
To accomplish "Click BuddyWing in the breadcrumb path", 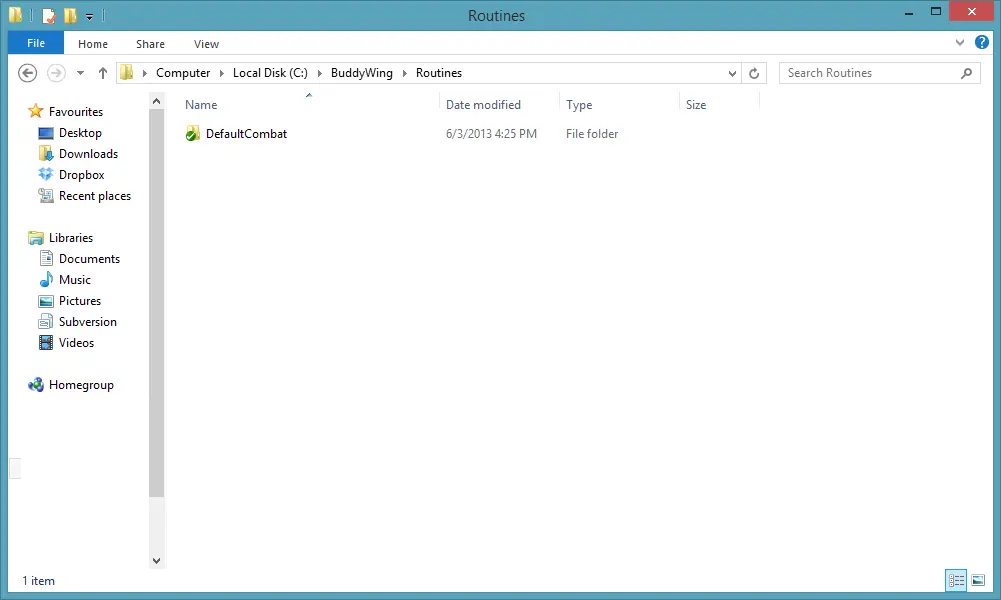I will [x=361, y=73].
